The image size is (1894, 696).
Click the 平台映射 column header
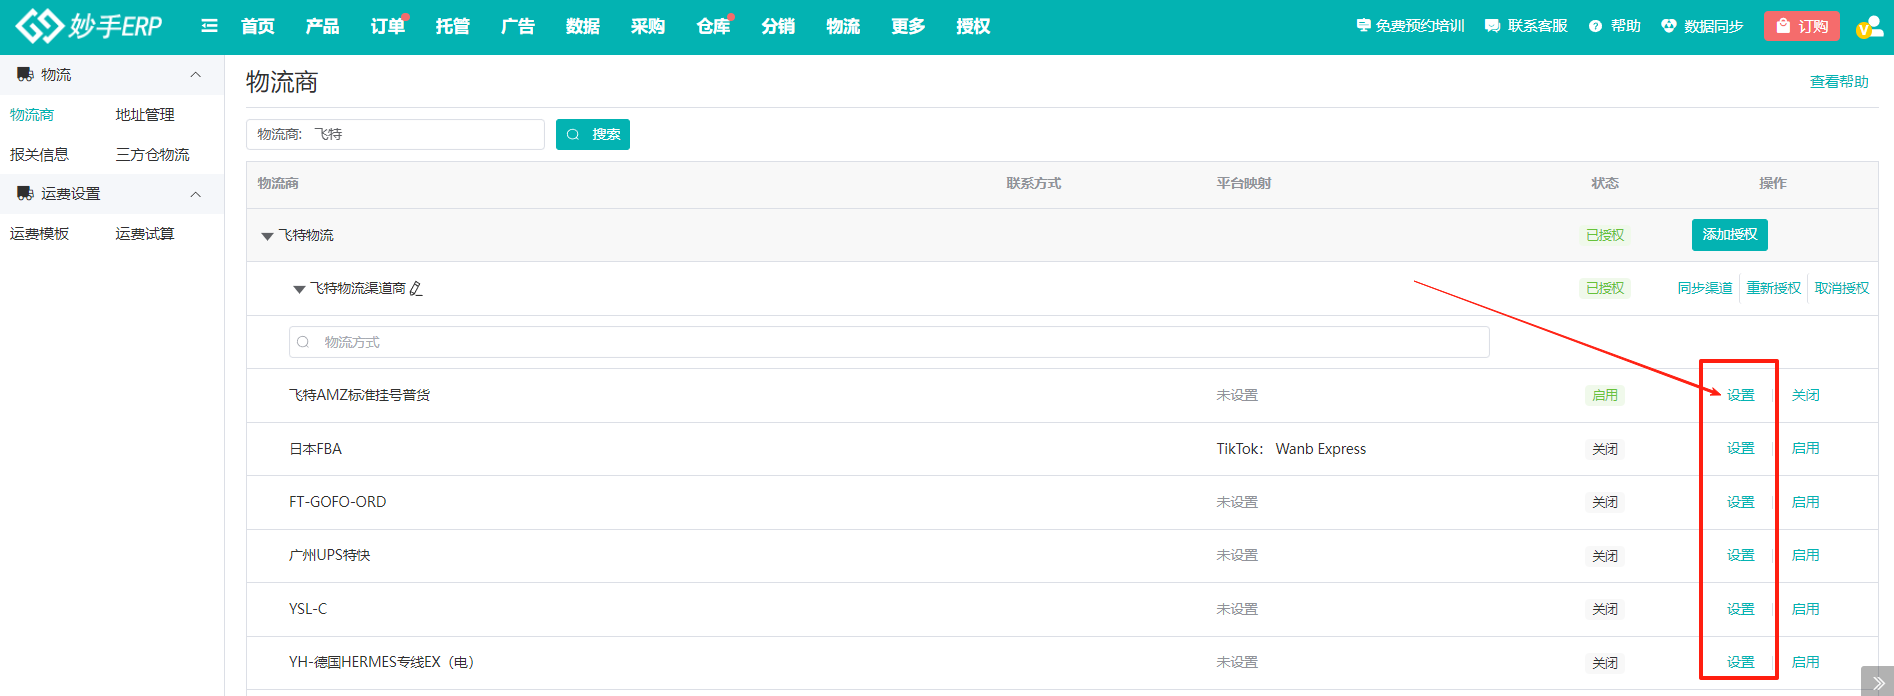(1244, 183)
